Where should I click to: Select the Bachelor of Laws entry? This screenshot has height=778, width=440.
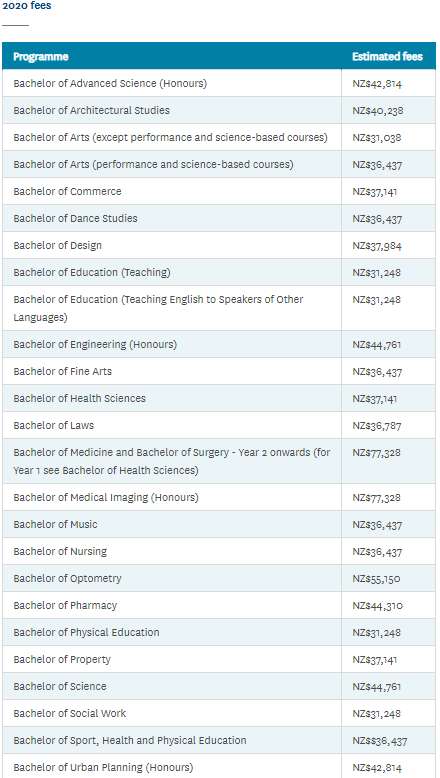(x=54, y=425)
